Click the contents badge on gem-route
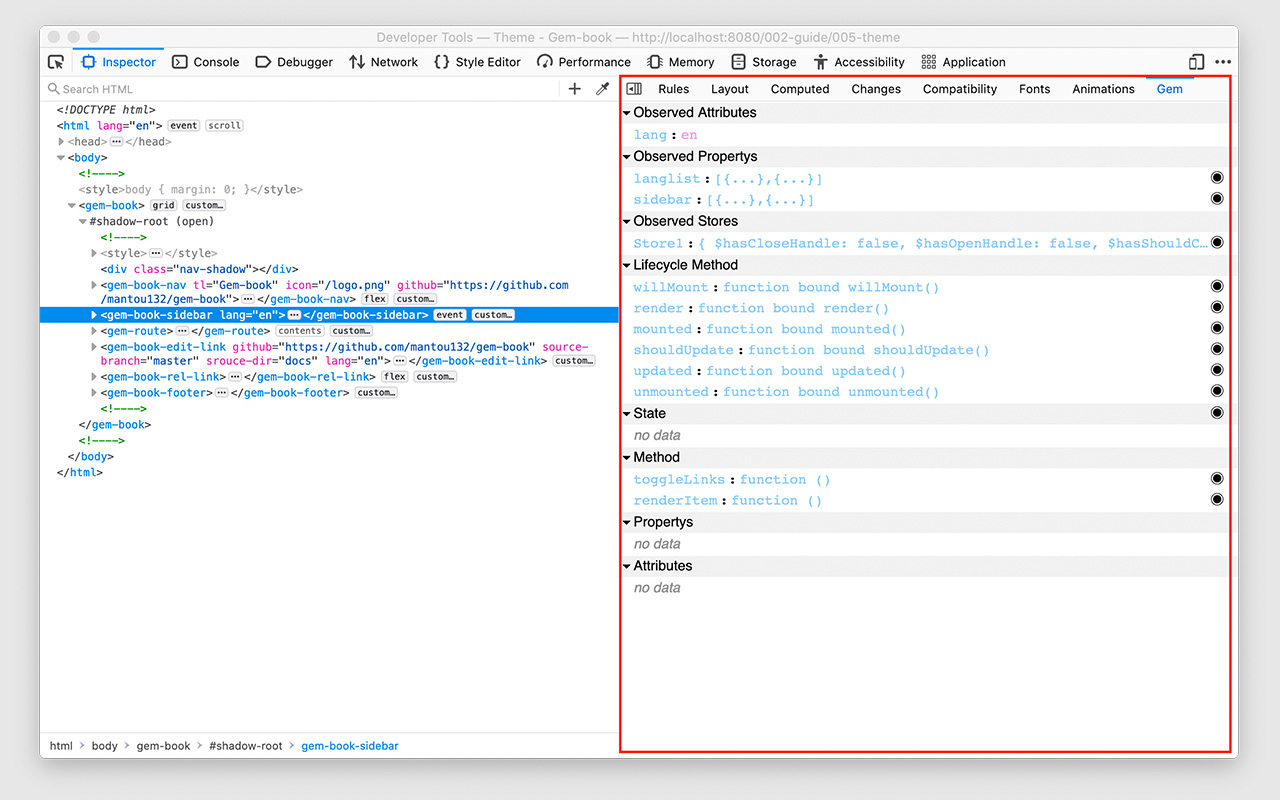The height and width of the screenshot is (800, 1280). (299, 331)
